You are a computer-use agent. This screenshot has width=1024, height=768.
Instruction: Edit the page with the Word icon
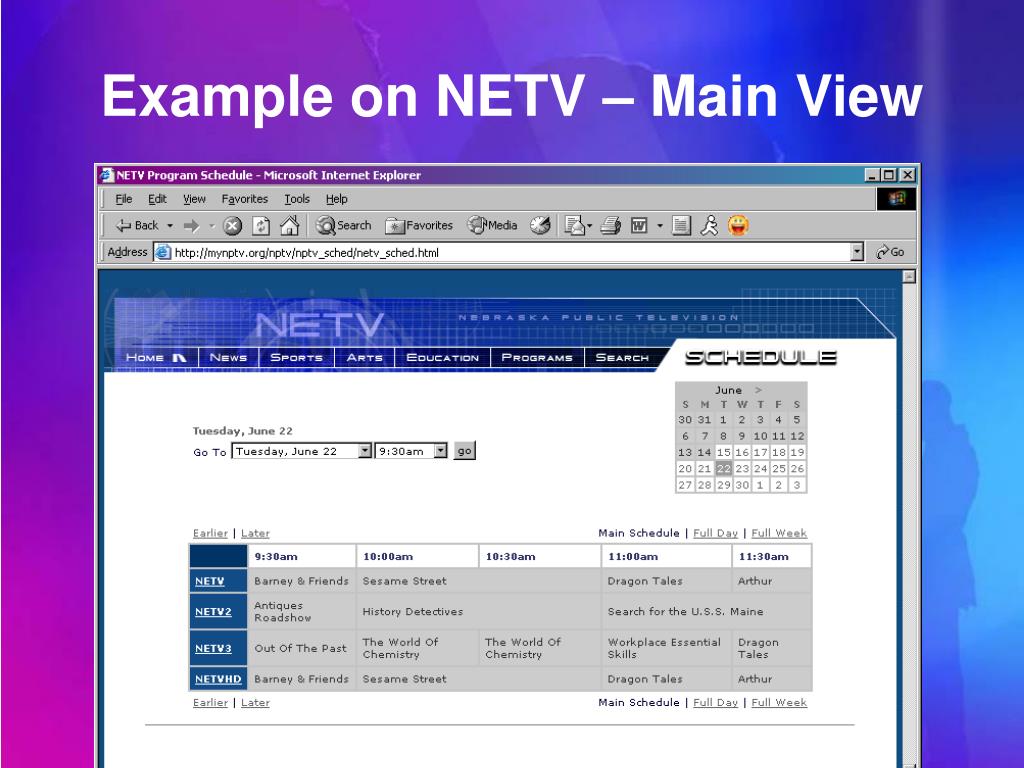pos(639,226)
